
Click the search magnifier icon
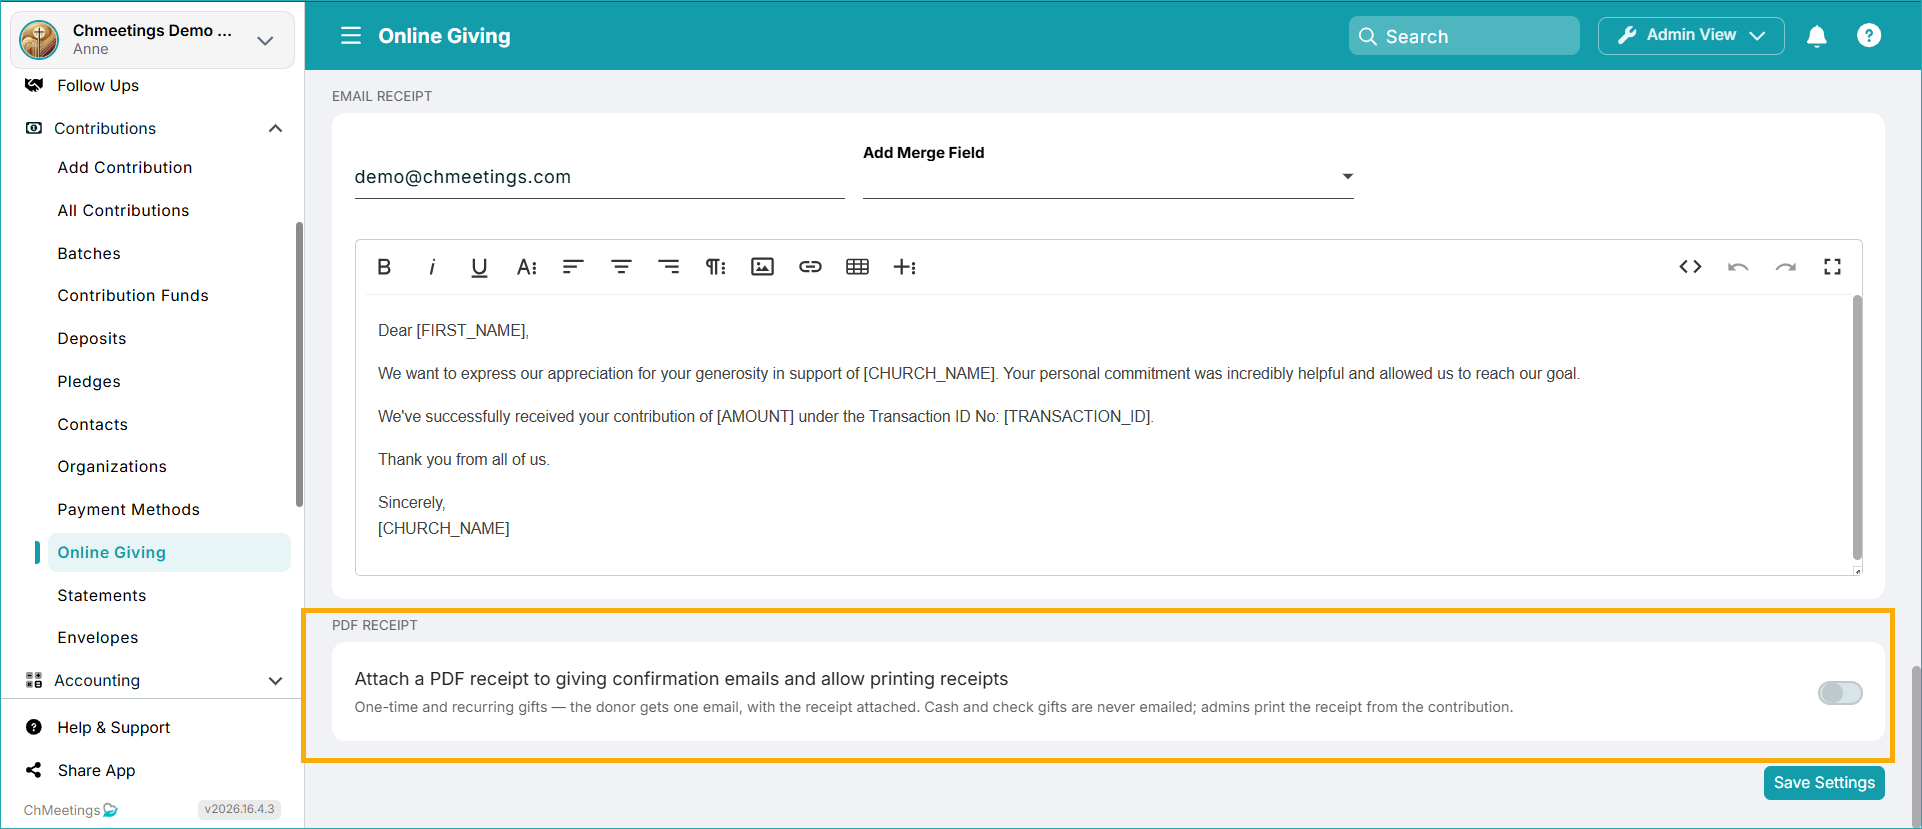click(1368, 36)
